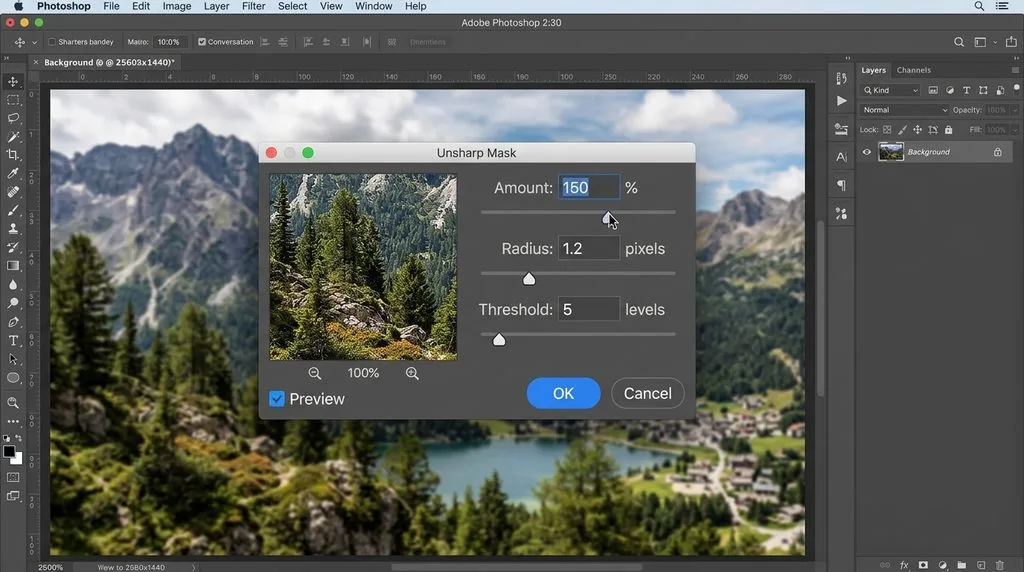
Task: Click the Radius slider handle
Action: 529,279
